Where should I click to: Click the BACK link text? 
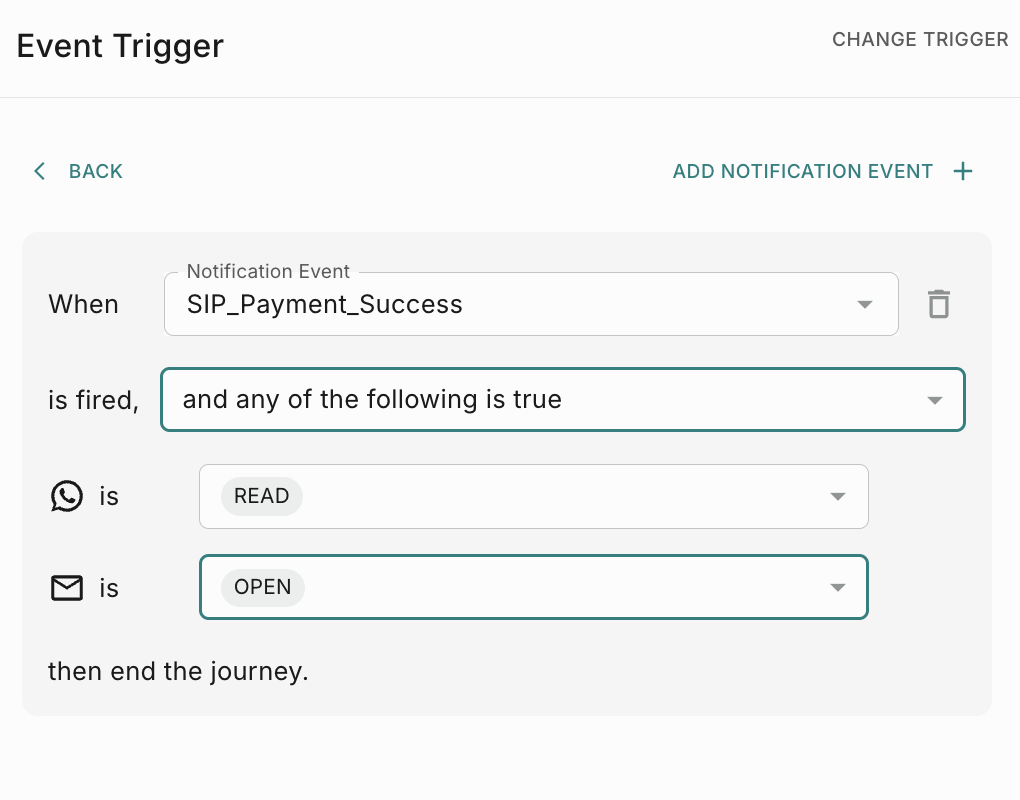coord(96,171)
